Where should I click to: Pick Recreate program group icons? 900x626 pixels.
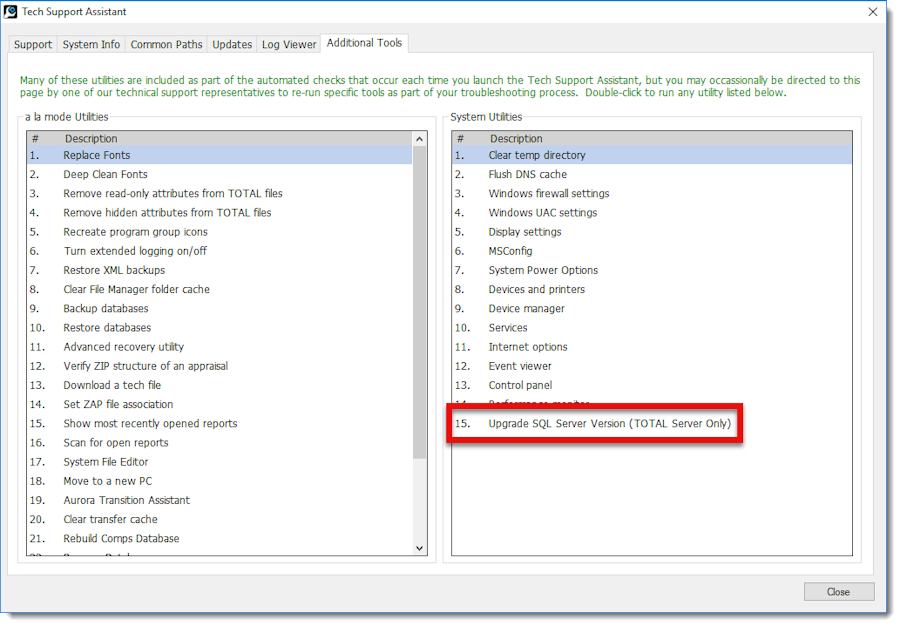pos(219,232)
